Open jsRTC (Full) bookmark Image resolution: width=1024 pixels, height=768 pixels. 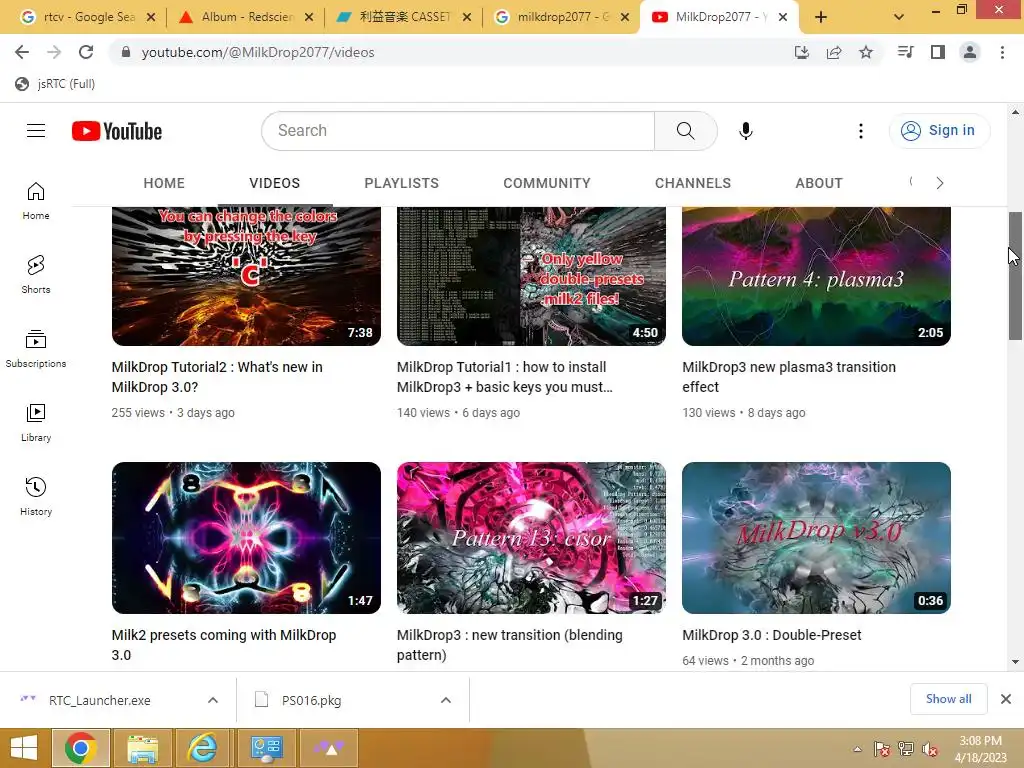click(x=56, y=84)
